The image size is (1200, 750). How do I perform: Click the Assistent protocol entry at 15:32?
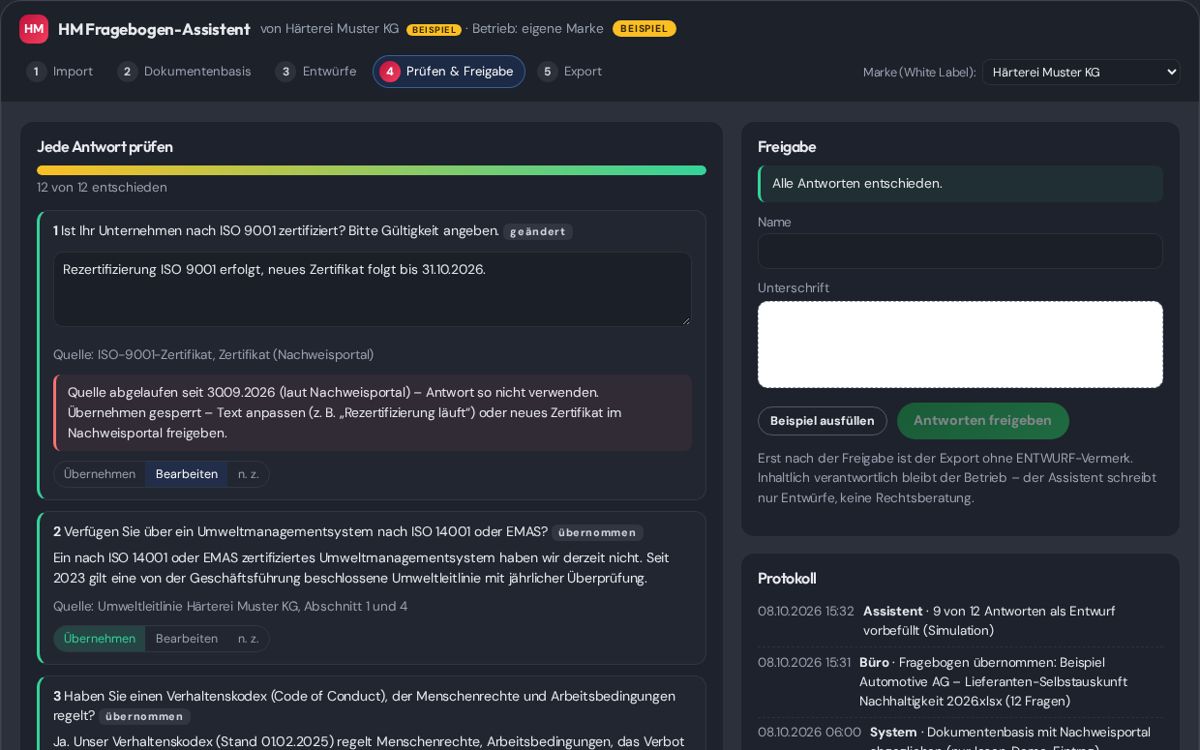point(960,621)
